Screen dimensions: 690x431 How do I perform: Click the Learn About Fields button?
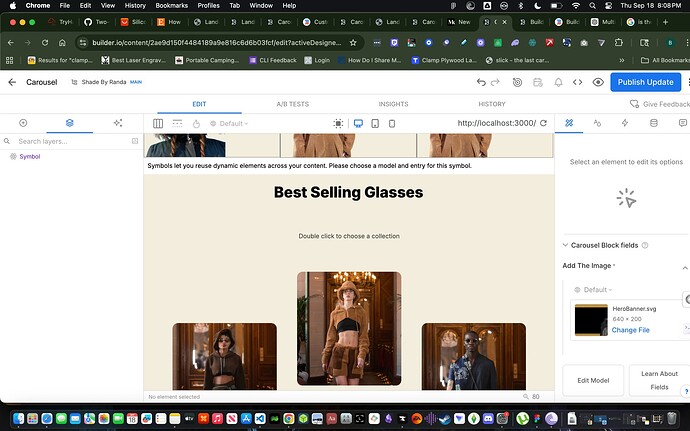point(659,380)
